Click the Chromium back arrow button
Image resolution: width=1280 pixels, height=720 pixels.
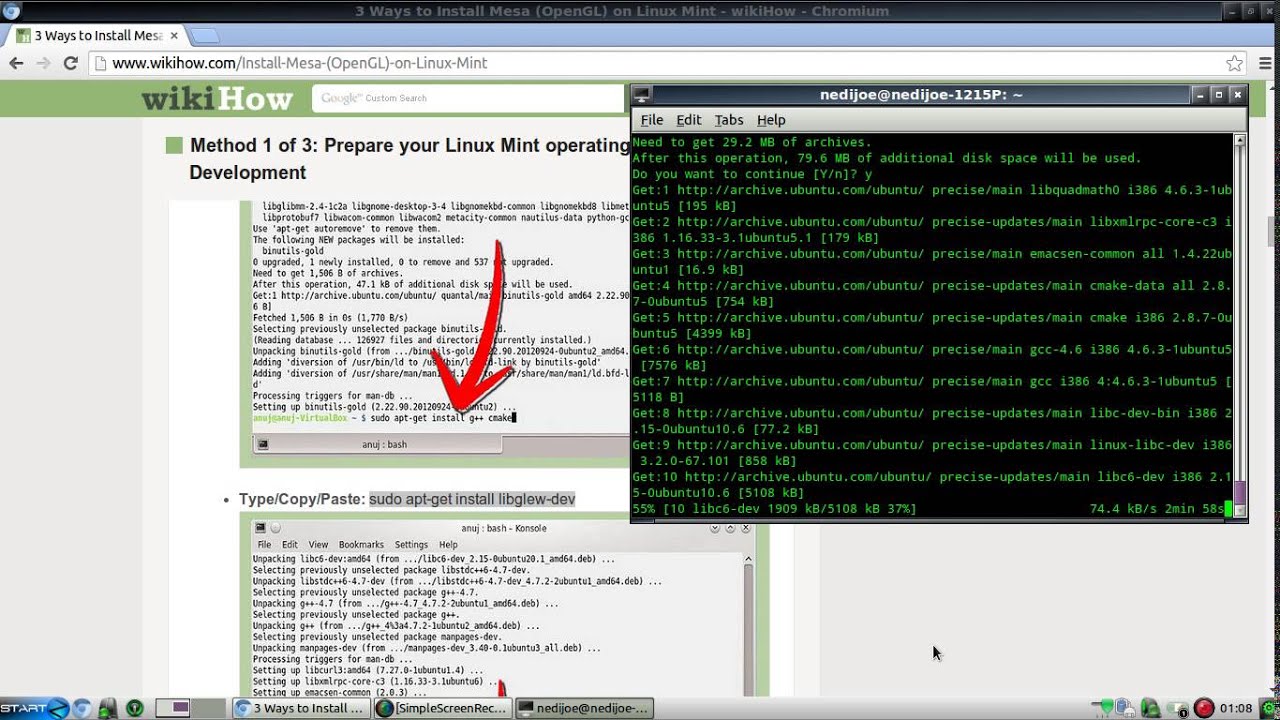click(16, 62)
